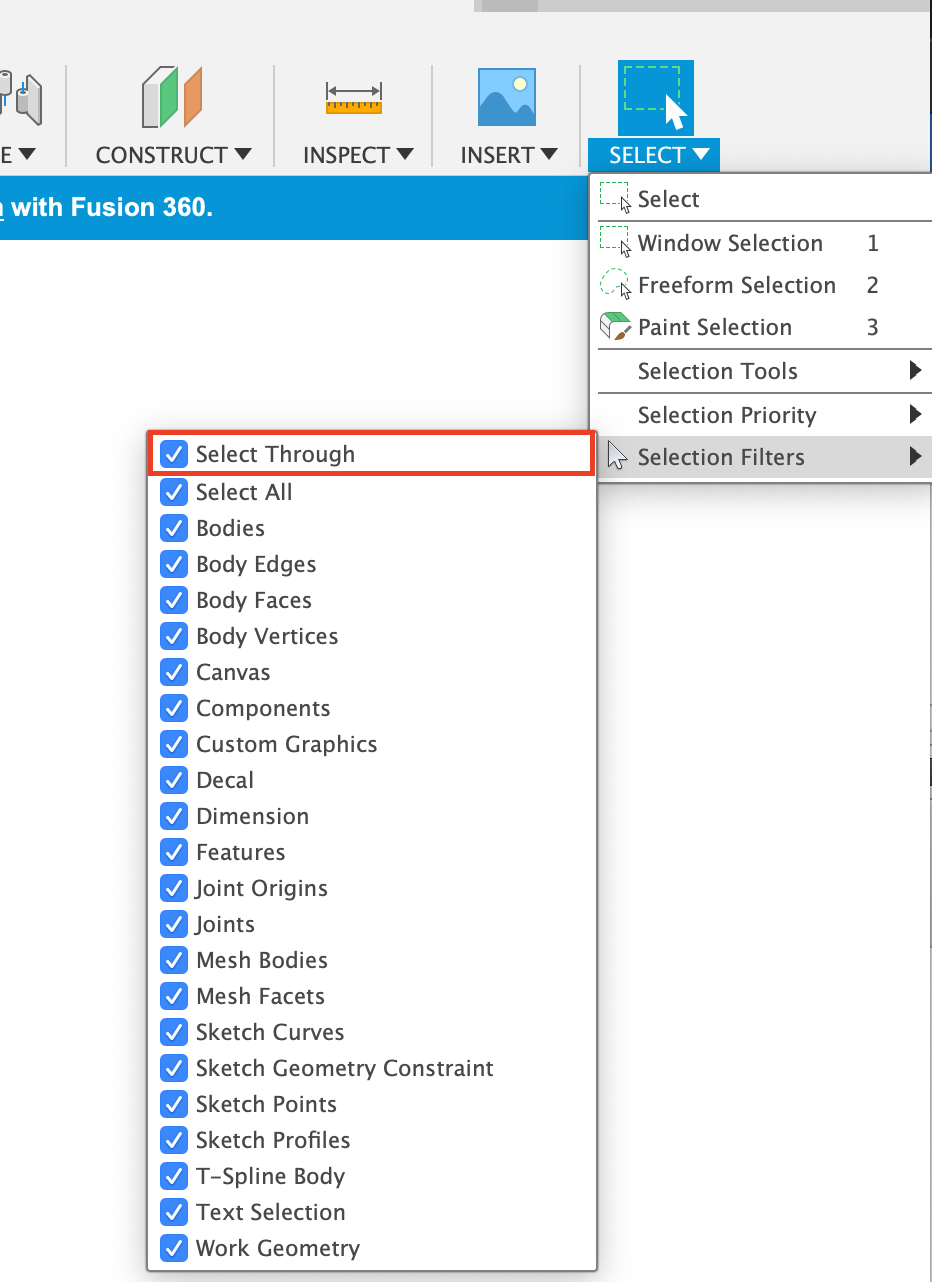Open the INSERT dropdown arrow
Viewport: 932px width, 1282px height.
[548, 155]
